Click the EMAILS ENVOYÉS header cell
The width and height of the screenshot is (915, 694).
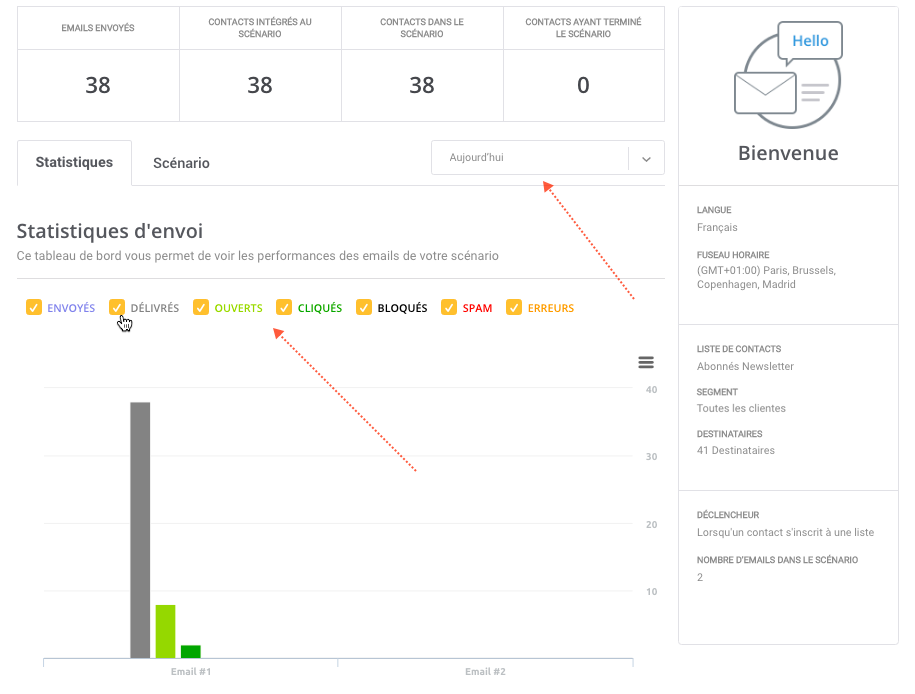point(98,28)
